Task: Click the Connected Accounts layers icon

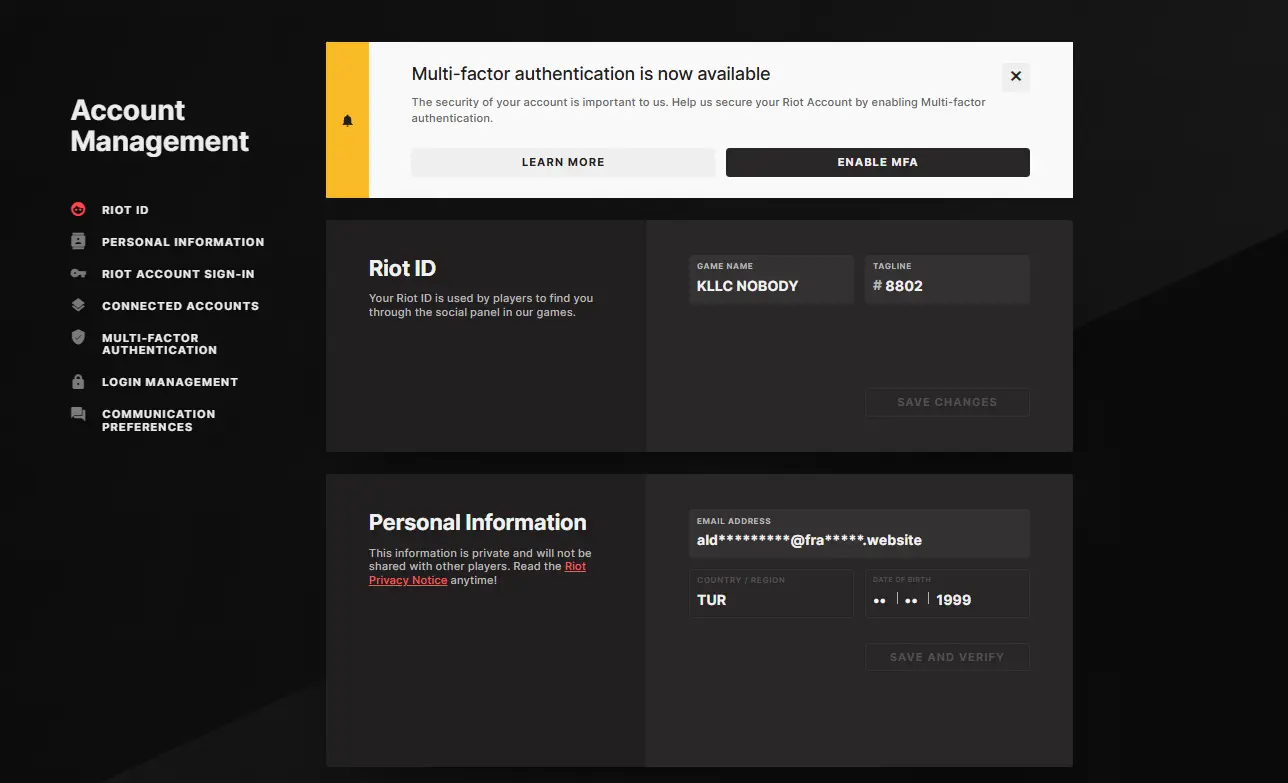Action: click(x=78, y=306)
